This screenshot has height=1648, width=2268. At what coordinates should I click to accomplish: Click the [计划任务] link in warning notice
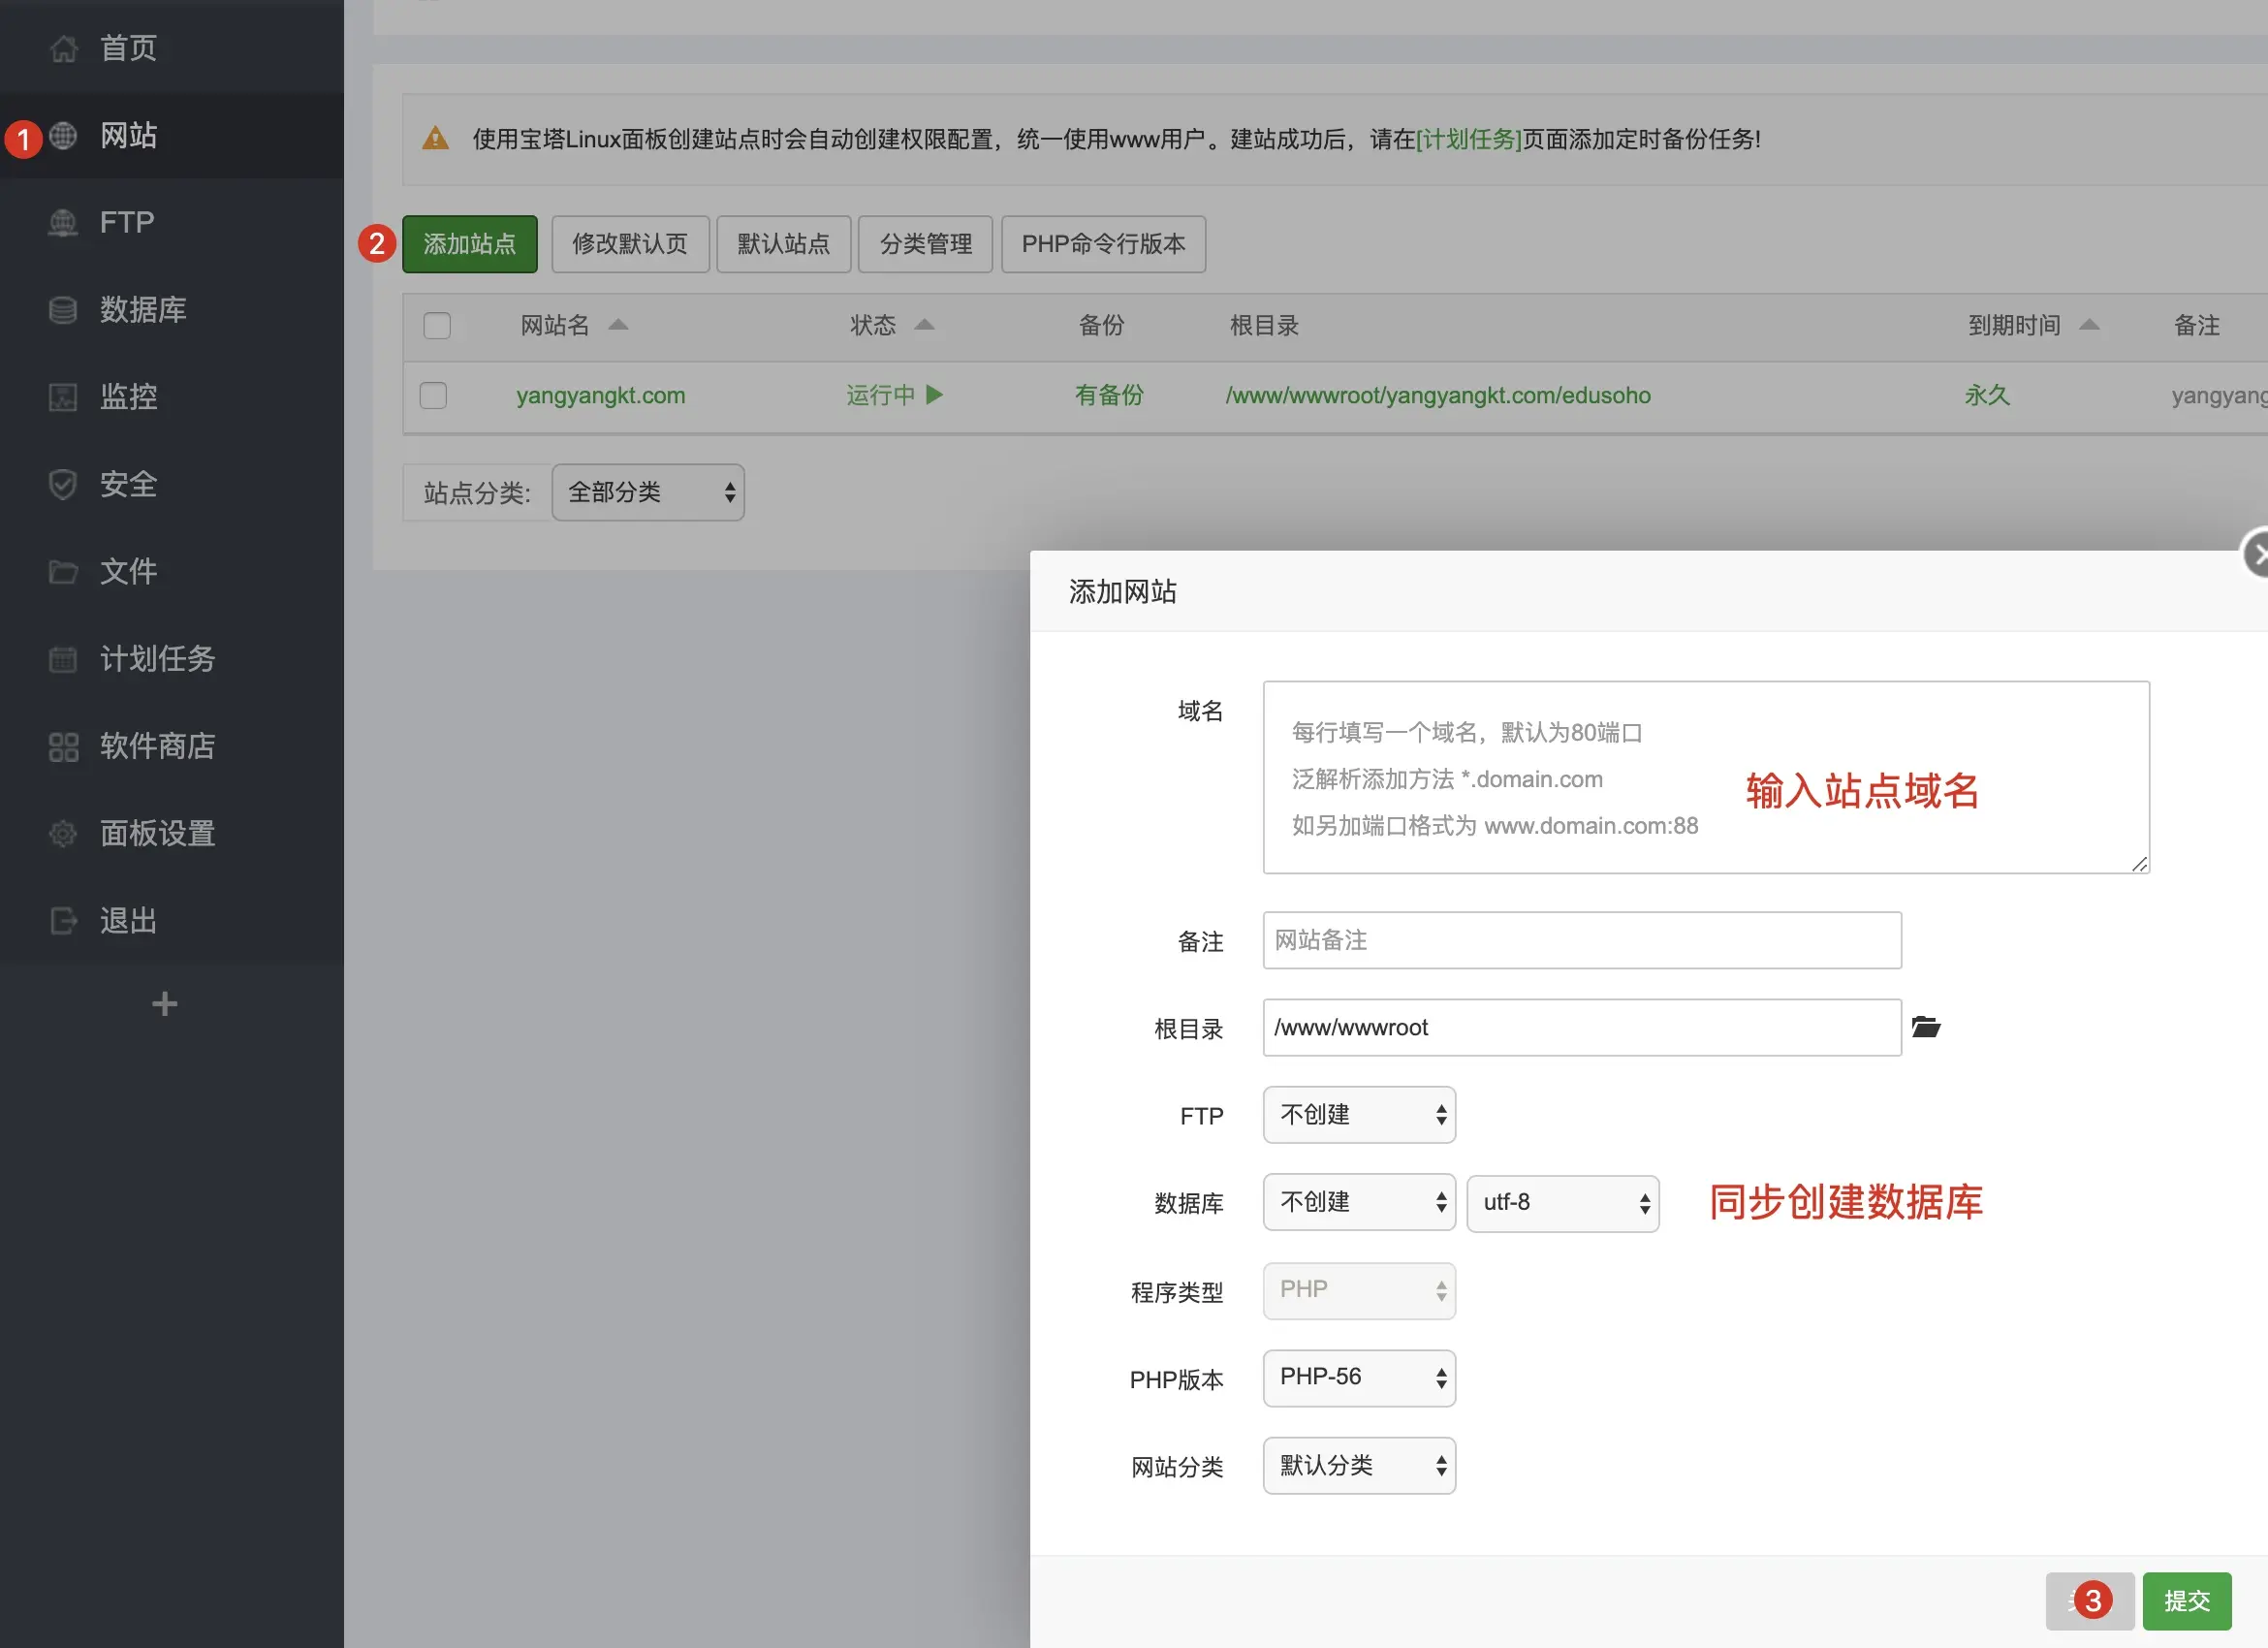coord(1468,139)
